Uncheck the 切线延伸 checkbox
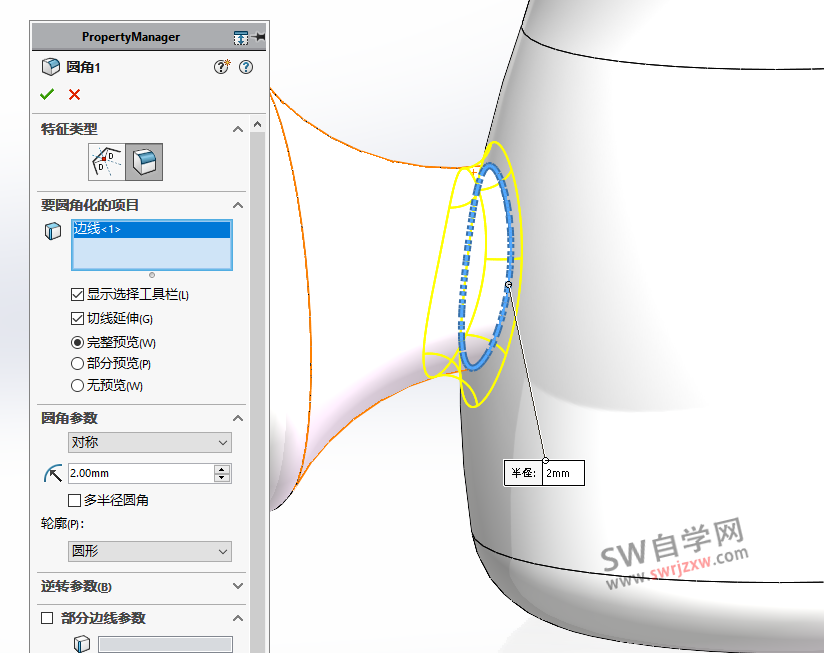The width and height of the screenshot is (824, 653). 78,319
